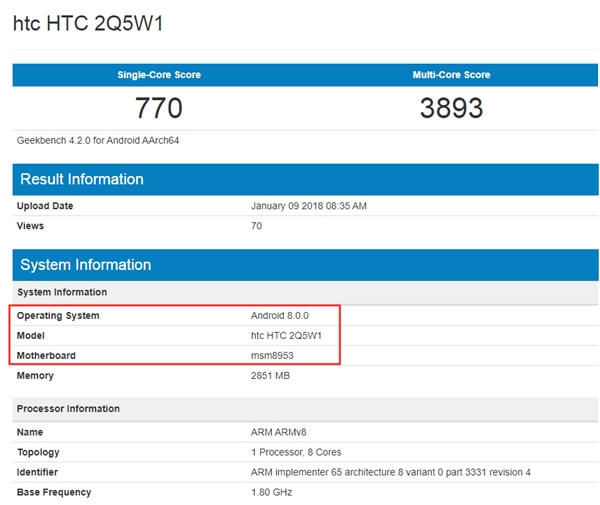Click the blue System Information section header
Viewport: 600px width, 505px height.
click(x=305, y=265)
